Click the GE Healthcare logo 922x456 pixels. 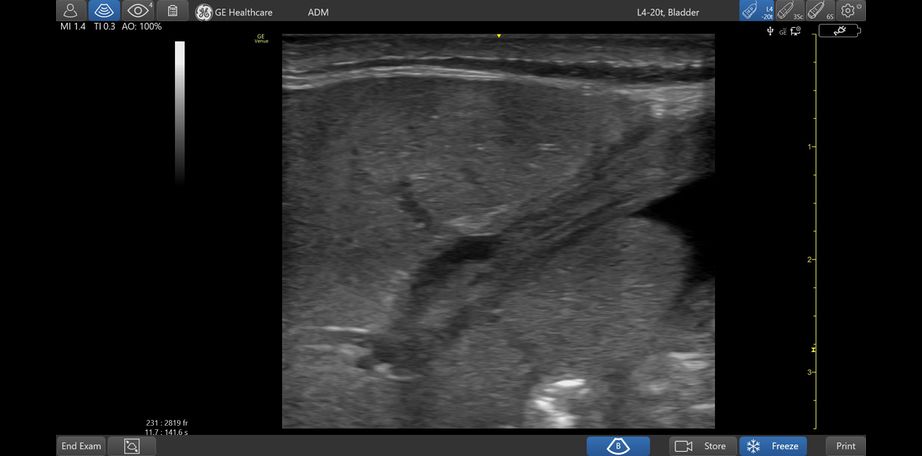tap(203, 12)
